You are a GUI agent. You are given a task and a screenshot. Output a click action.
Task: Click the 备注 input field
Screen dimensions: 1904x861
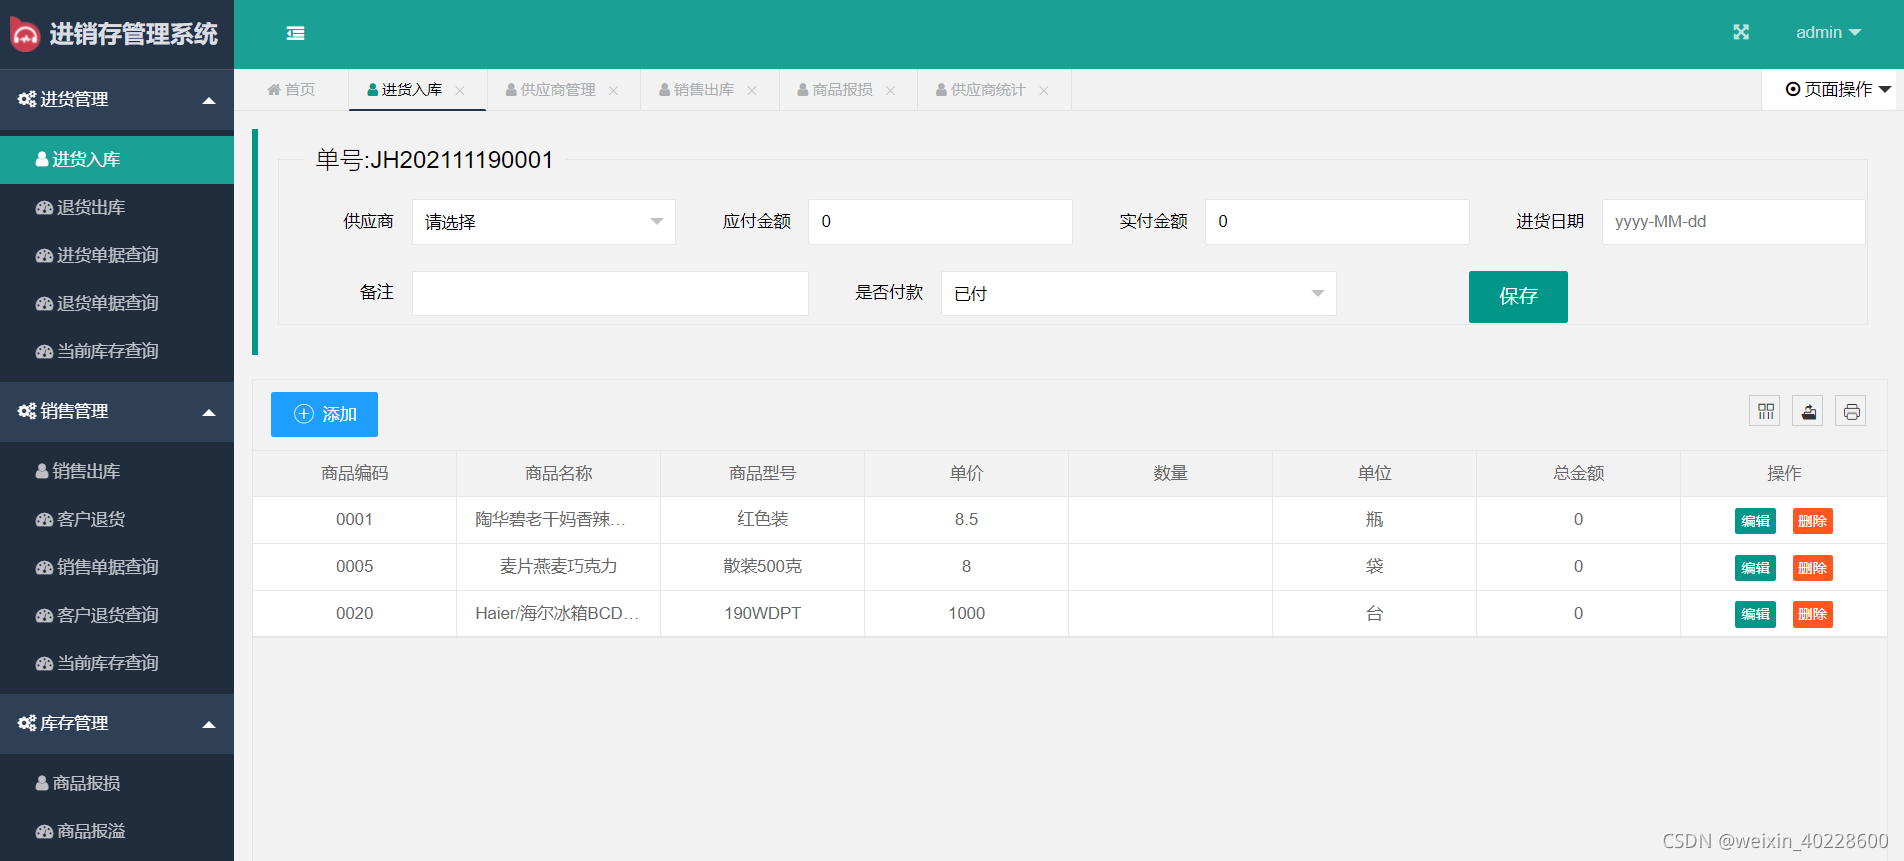click(x=610, y=294)
